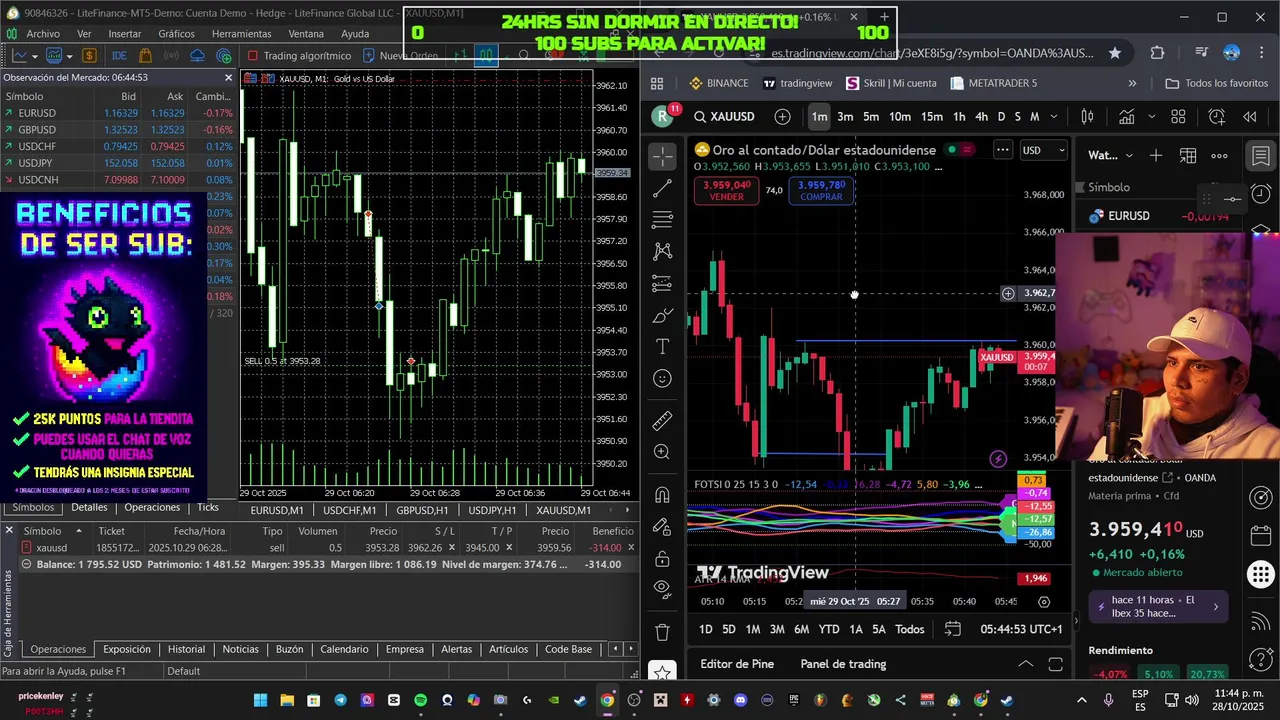Click the zoom in magnifier tool
1280x720 pixels.
(x=662, y=452)
